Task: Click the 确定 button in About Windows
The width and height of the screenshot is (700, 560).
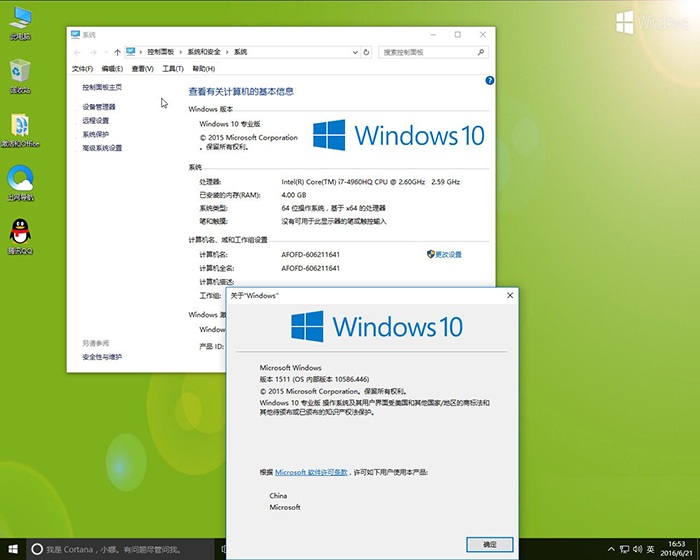Action: point(489,544)
